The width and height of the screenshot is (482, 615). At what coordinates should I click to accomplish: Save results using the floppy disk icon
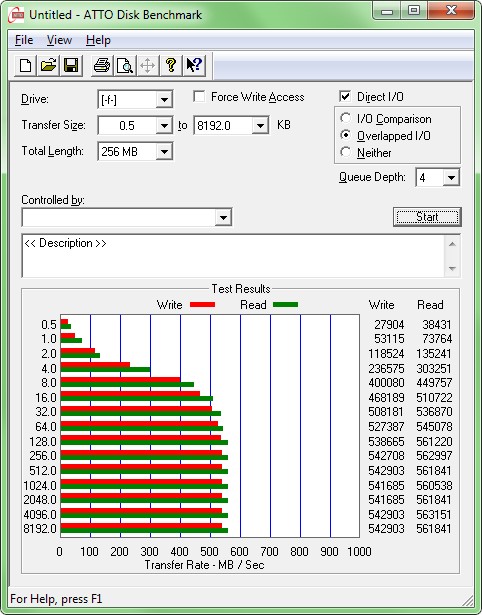pos(71,65)
